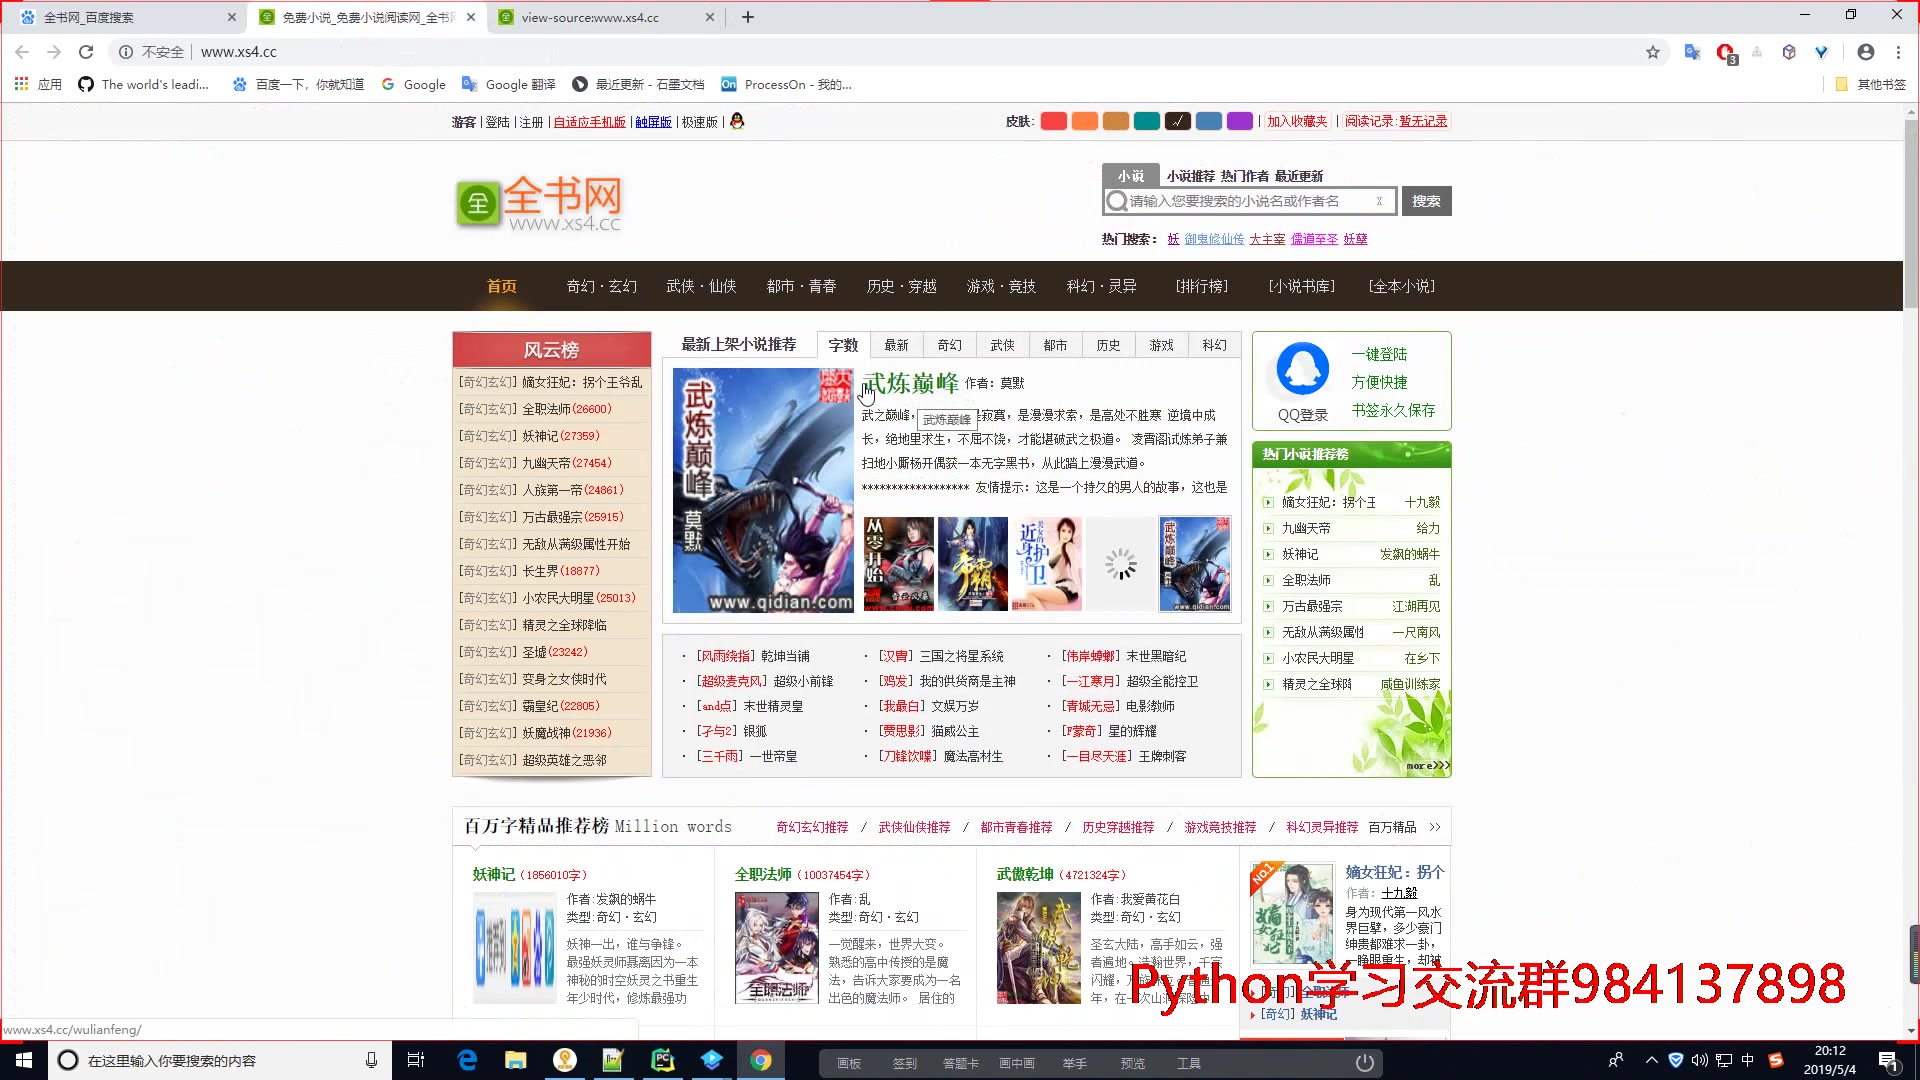Click the QQ penguin icon in top bar
The width and height of the screenshot is (1920, 1080).
point(737,121)
